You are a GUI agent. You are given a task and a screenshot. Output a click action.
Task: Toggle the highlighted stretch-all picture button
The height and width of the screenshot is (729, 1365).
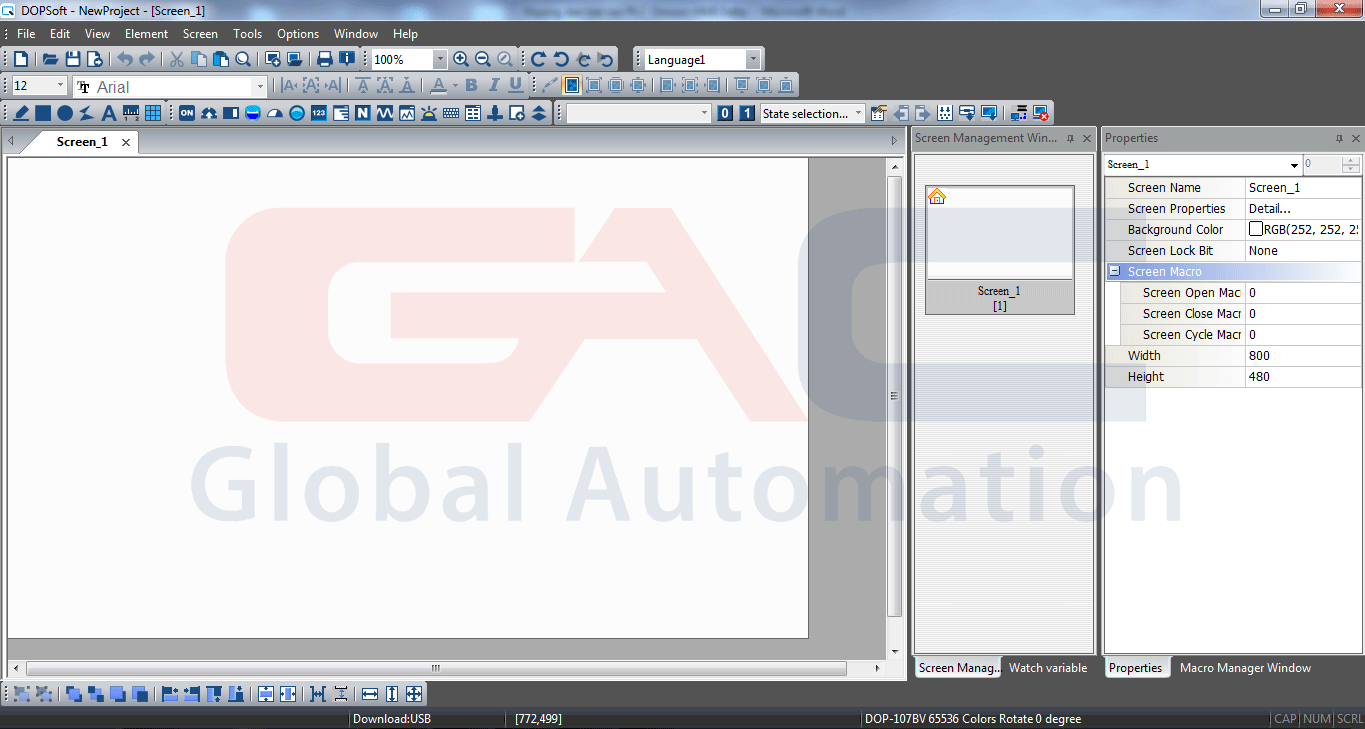coord(571,86)
